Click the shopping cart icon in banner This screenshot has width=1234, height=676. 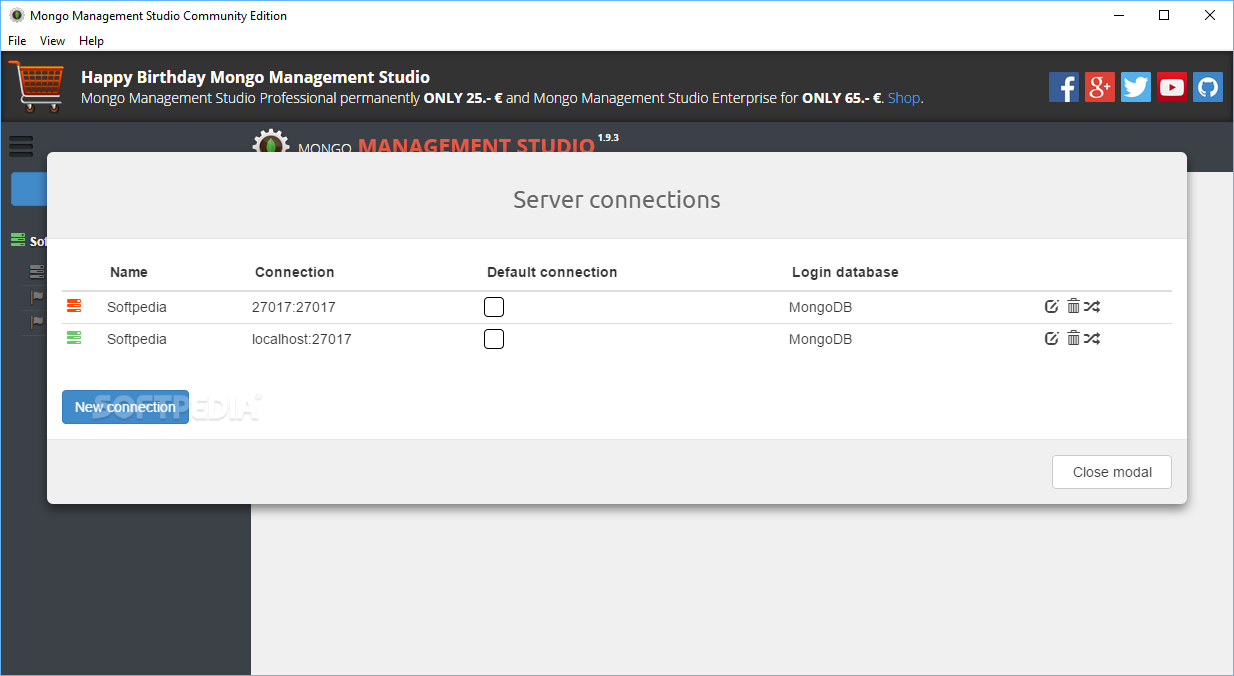point(36,86)
